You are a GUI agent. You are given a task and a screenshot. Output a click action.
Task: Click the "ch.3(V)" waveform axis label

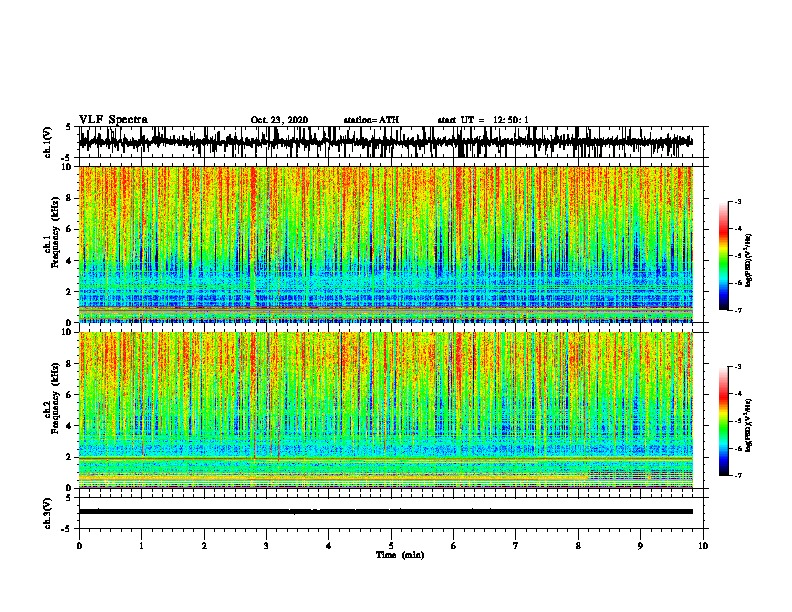click(47, 514)
